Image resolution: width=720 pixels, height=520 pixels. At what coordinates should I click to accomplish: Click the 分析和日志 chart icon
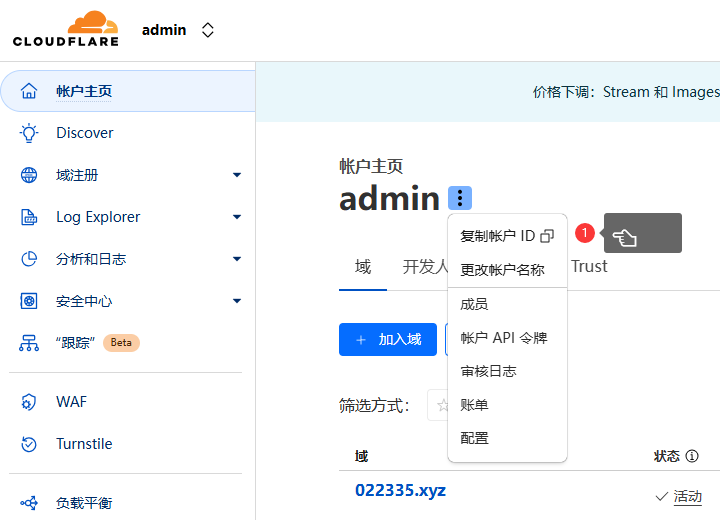point(29,259)
